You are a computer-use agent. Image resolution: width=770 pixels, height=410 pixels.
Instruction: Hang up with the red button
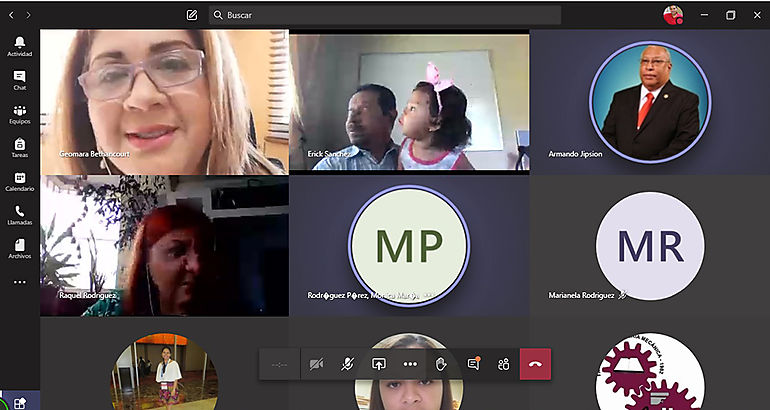tap(535, 364)
